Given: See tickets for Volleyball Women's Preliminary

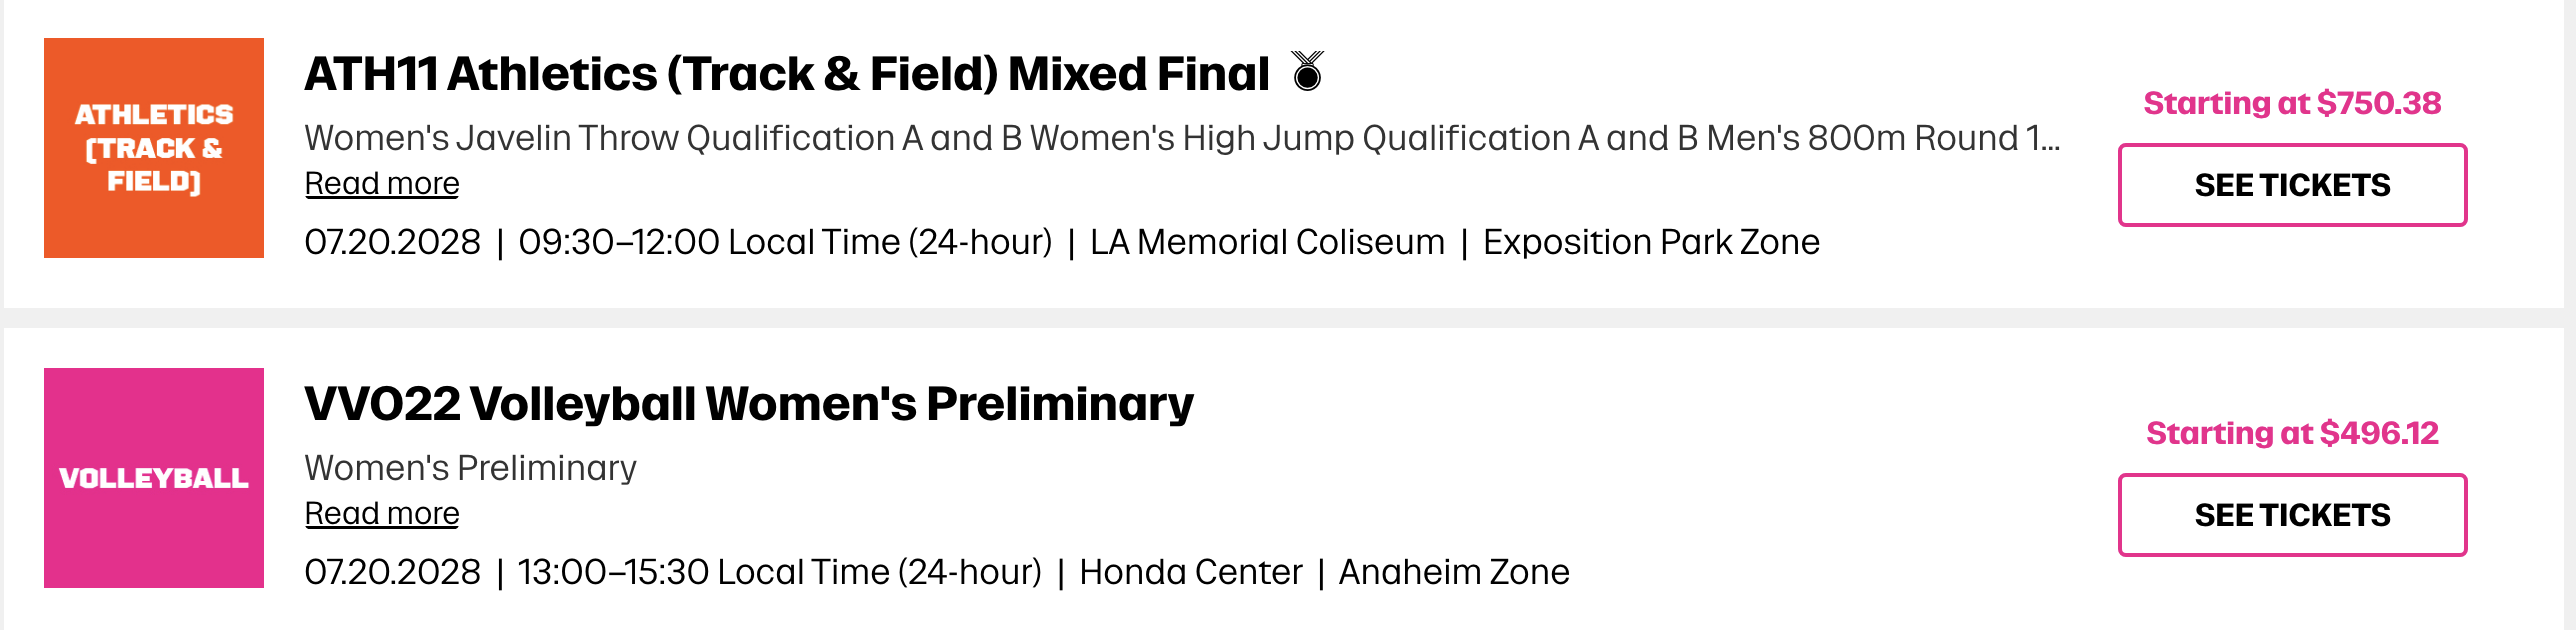Looking at the screenshot, I should pos(2292,515).
